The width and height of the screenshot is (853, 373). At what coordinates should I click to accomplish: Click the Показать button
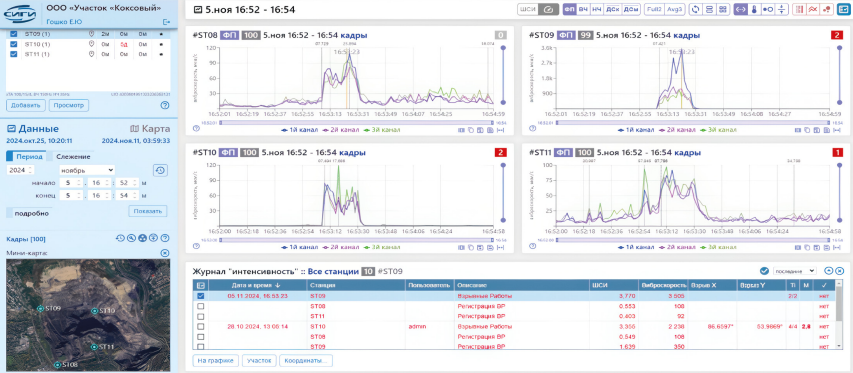[x=148, y=211]
